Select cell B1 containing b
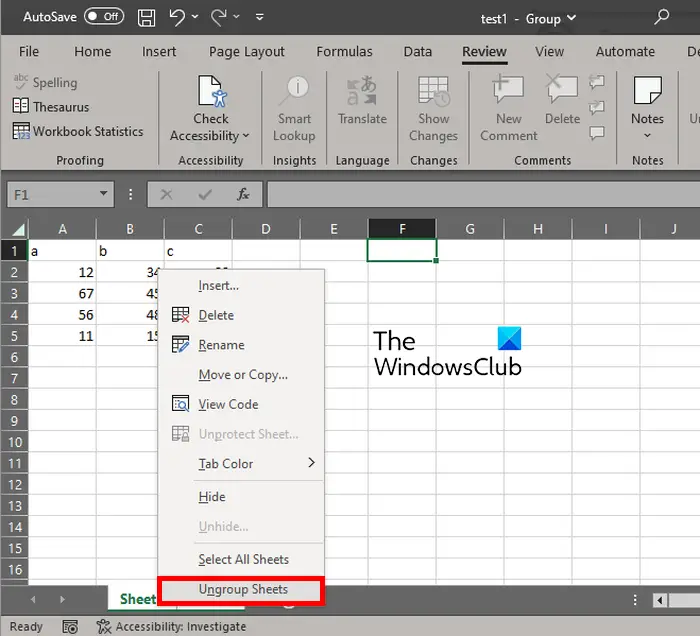The width and height of the screenshot is (700, 636). 130,251
